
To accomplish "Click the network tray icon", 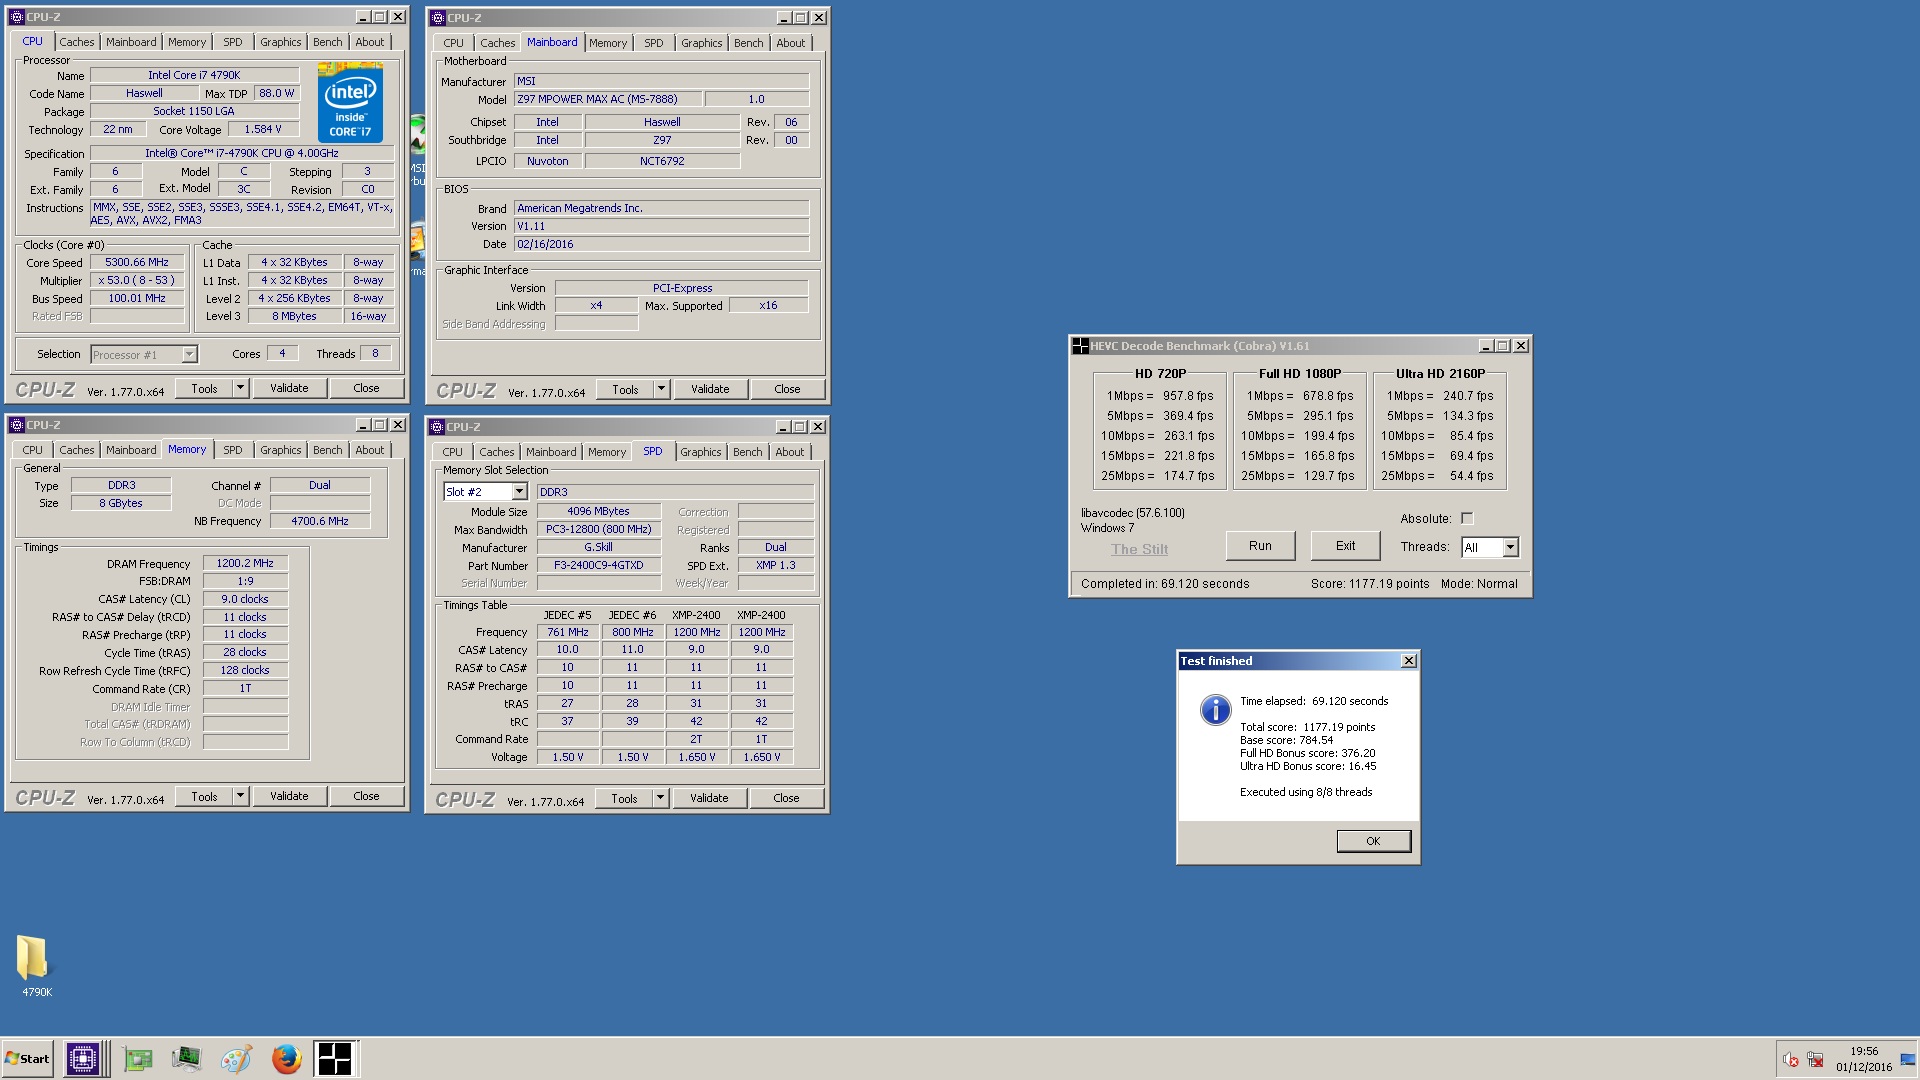I will point(1815,1060).
